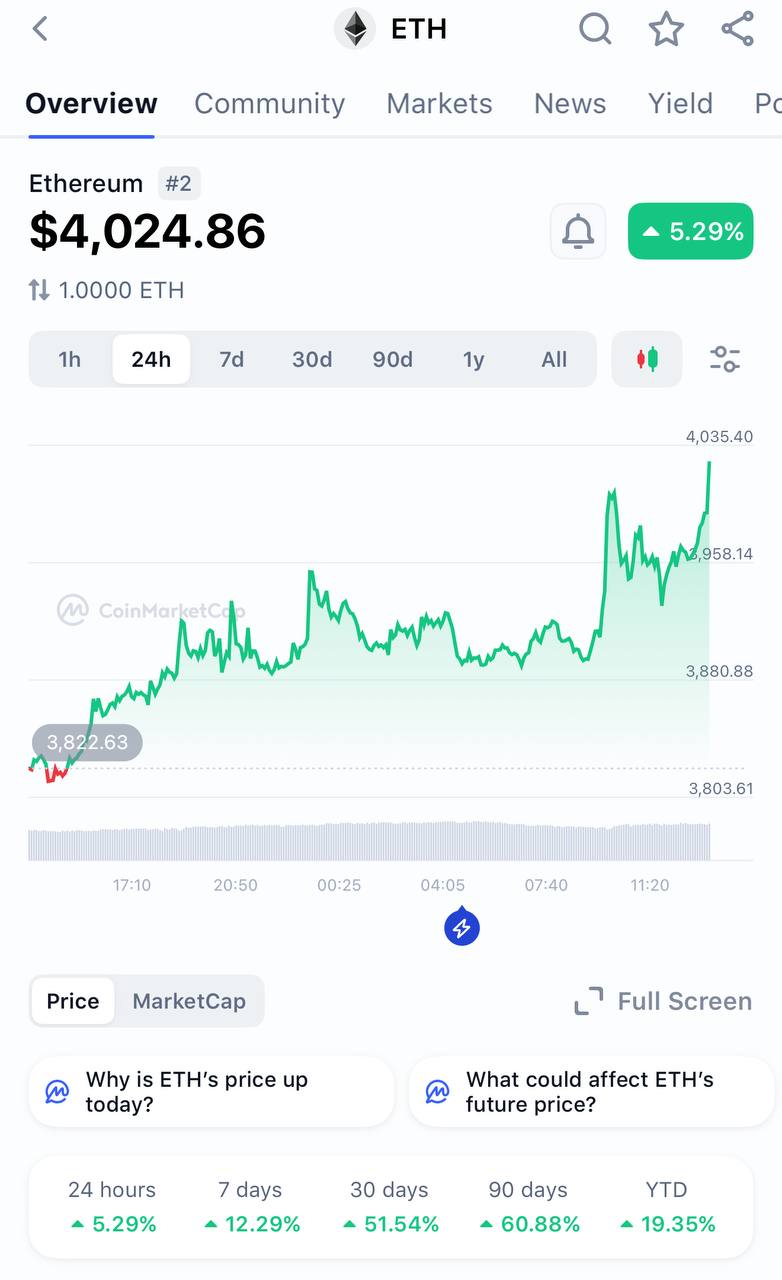Image resolution: width=782 pixels, height=1280 pixels.
Task: Open search with the magnifier icon
Action: (595, 29)
